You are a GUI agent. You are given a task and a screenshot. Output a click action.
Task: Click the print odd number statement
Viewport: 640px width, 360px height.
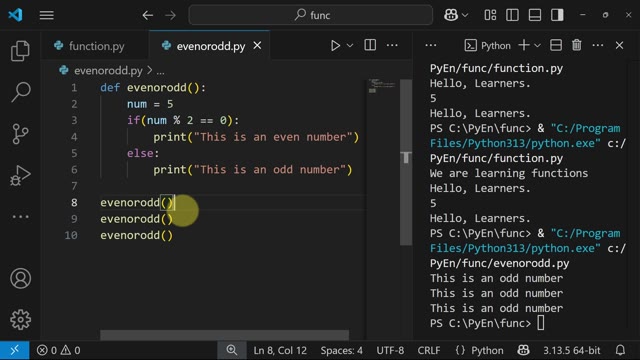pos(253,170)
